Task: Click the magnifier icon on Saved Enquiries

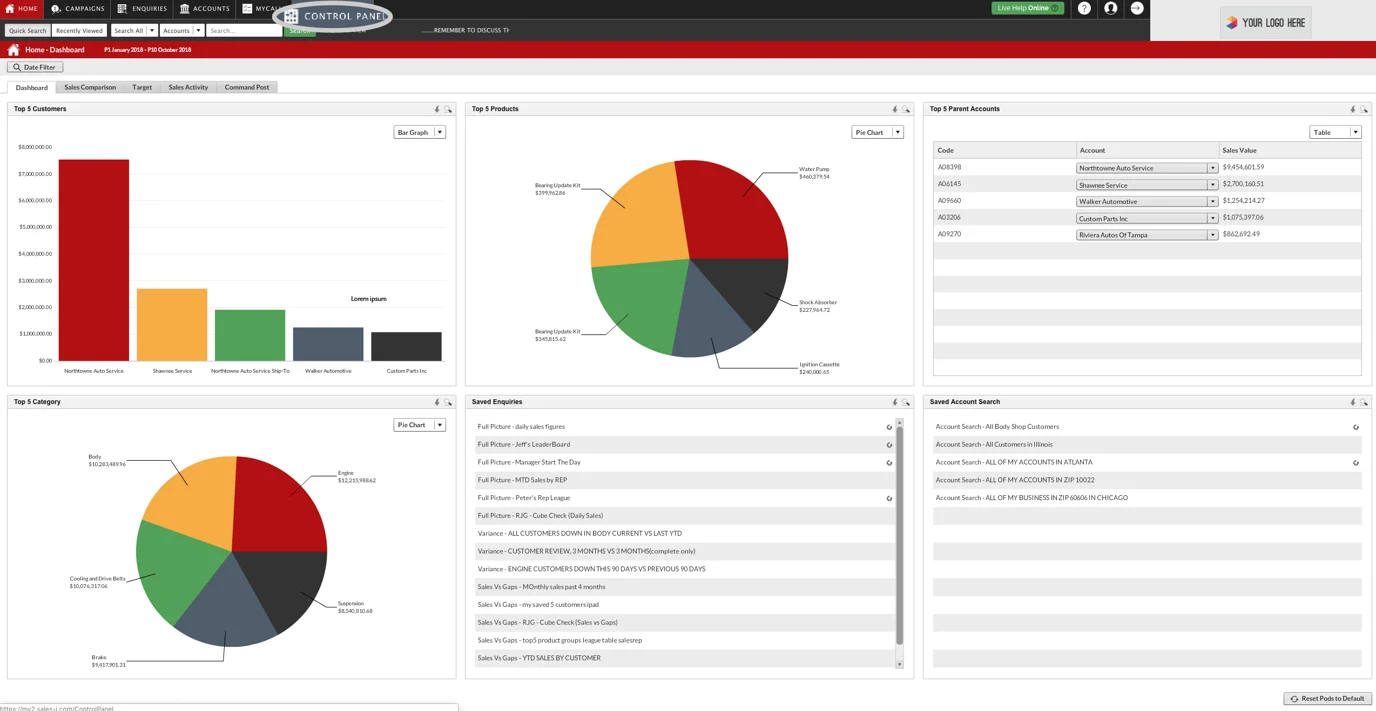Action: click(906, 402)
